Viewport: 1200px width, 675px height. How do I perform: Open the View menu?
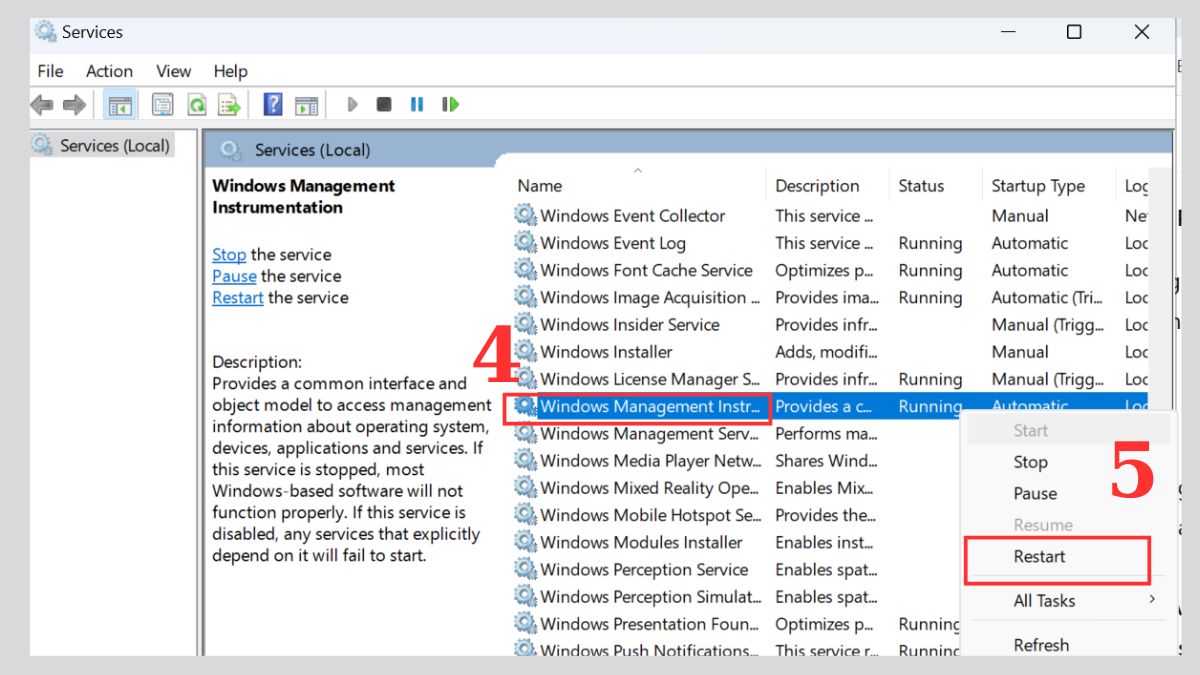[x=173, y=71]
